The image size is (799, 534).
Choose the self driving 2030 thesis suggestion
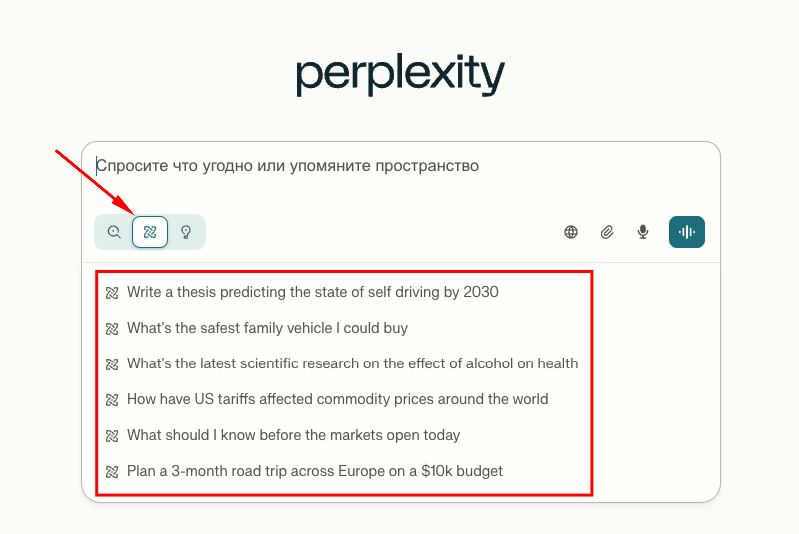[312, 292]
